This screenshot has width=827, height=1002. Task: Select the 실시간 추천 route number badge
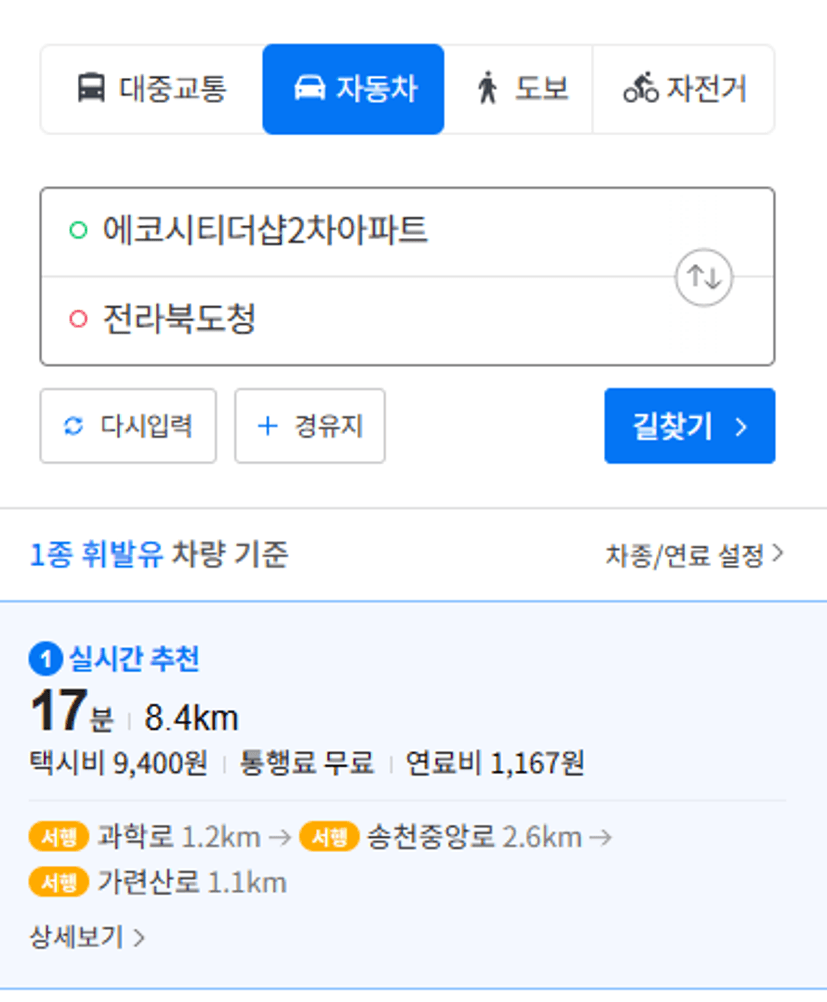click(45, 659)
